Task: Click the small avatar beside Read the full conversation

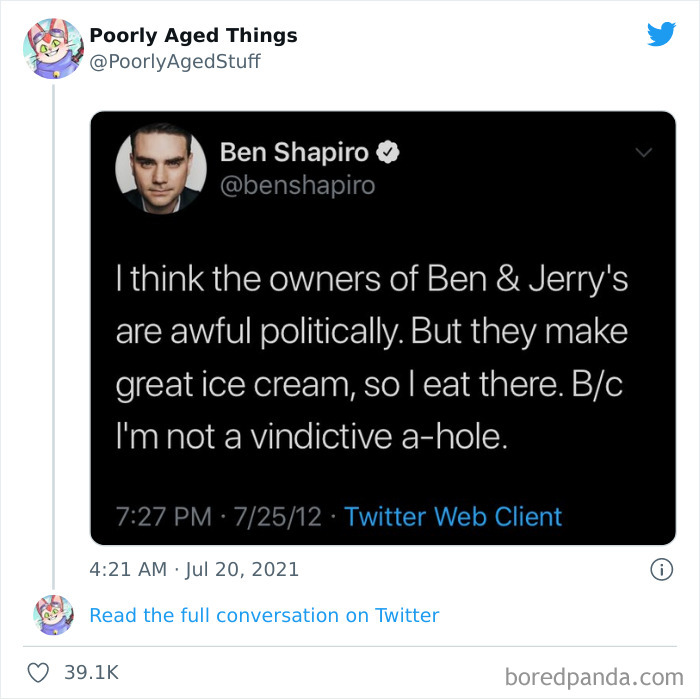Action: point(52,614)
